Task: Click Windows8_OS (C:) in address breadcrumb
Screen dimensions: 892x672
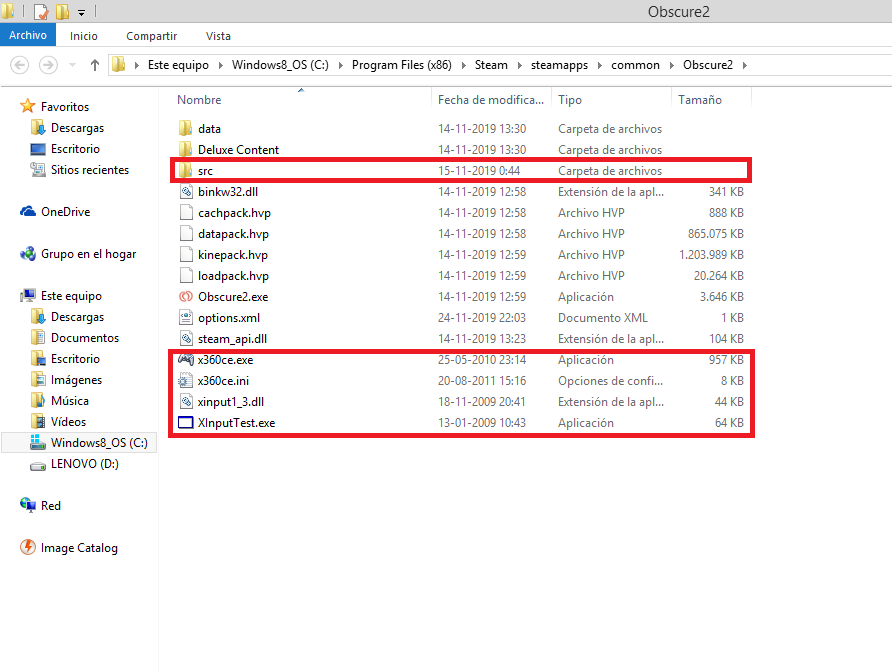Action: click(x=280, y=65)
